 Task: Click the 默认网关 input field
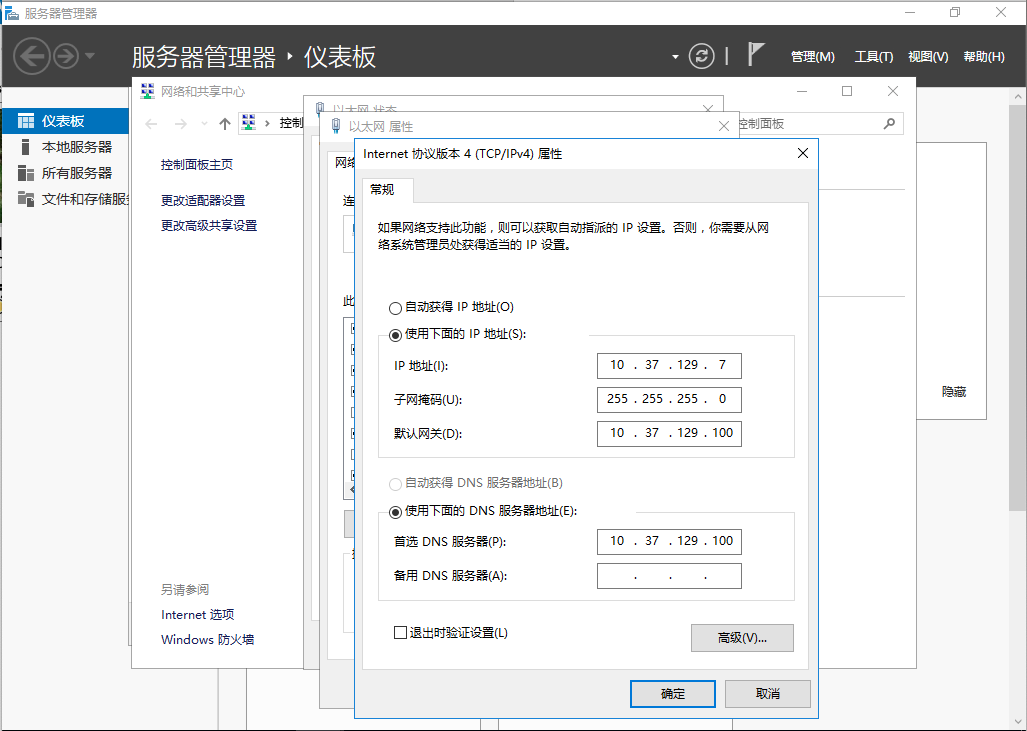pos(669,434)
